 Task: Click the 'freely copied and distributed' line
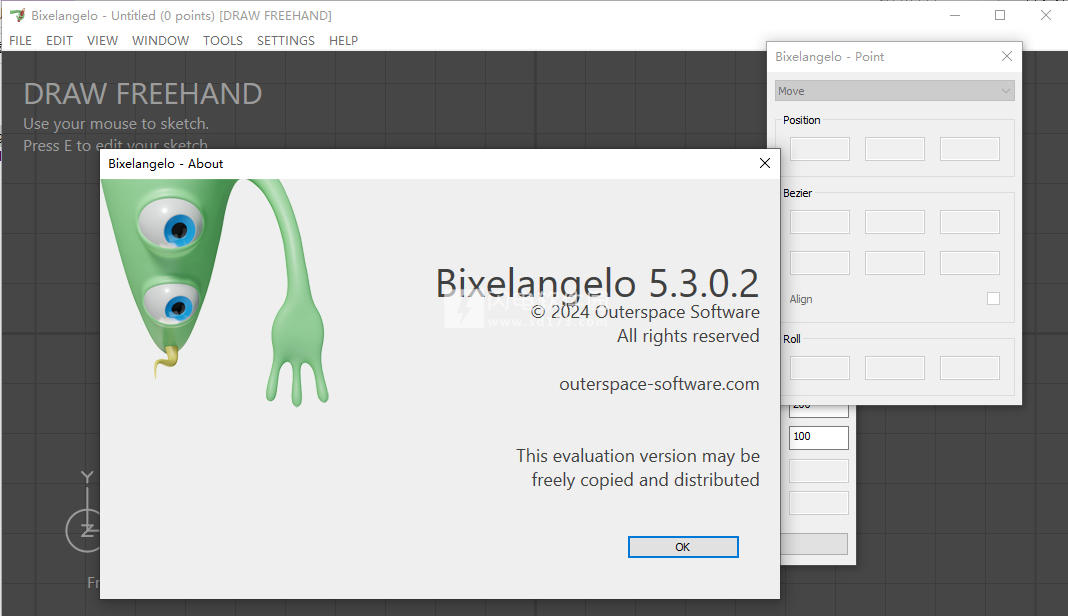coord(645,480)
